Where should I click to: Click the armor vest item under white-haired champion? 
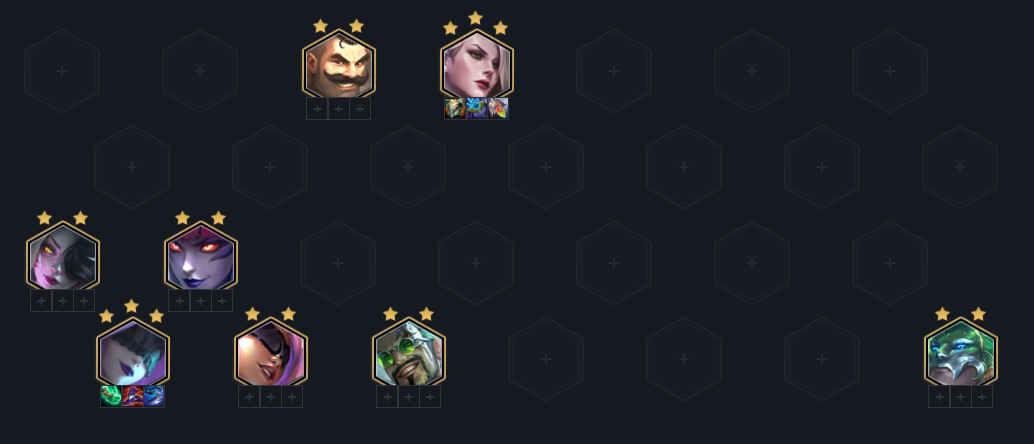coord(455,108)
